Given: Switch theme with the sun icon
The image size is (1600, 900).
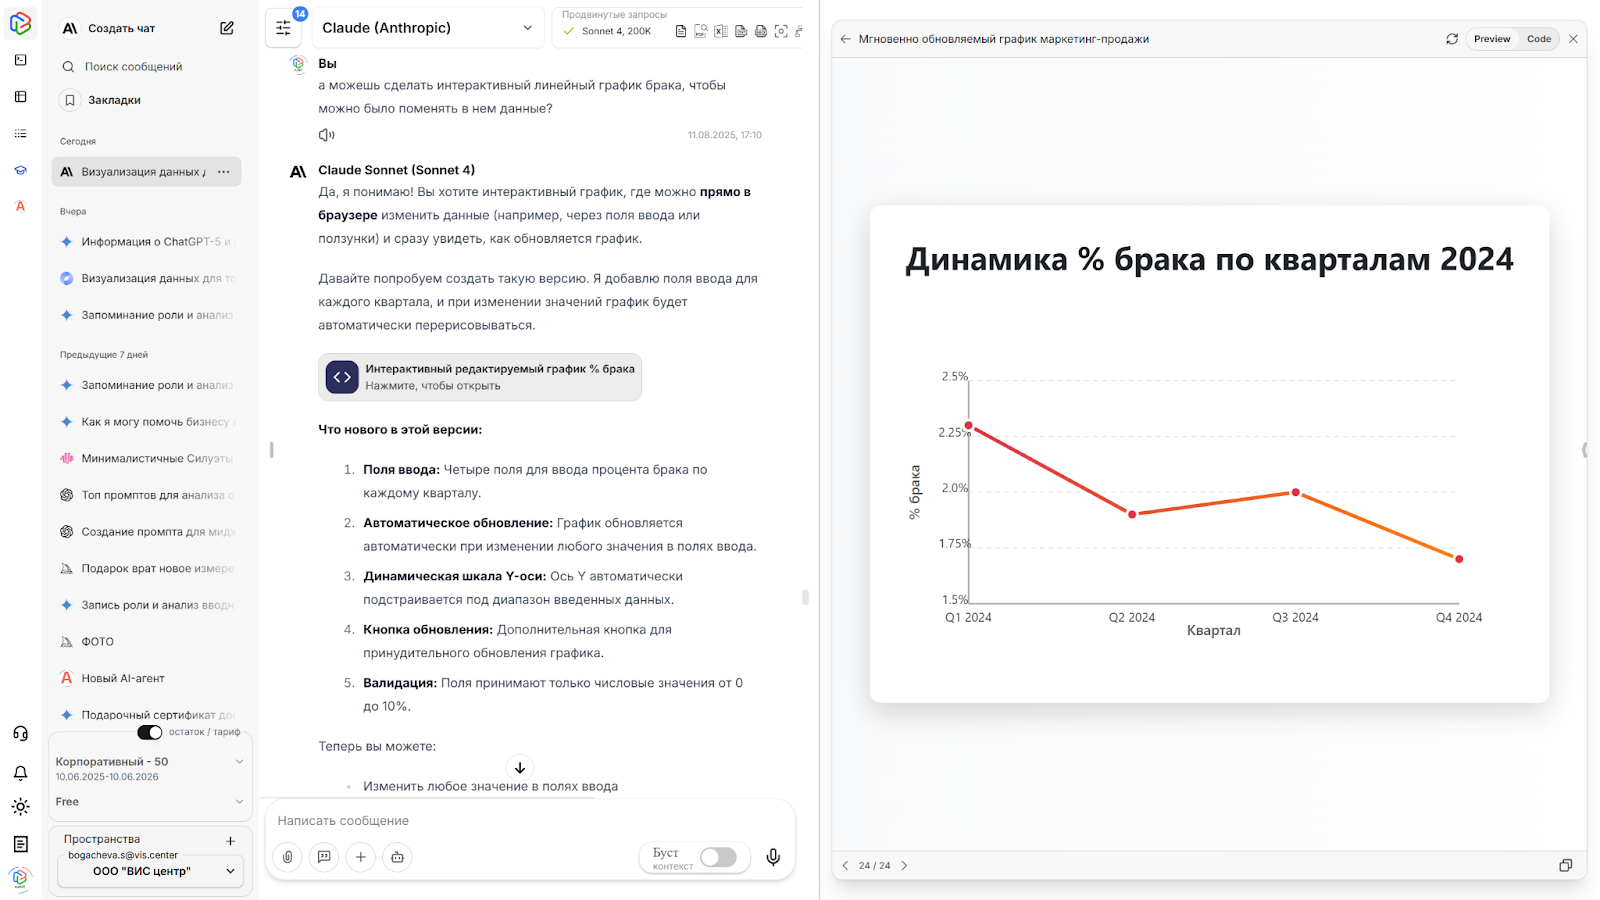Looking at the screenshot, I should pos(20,807).
